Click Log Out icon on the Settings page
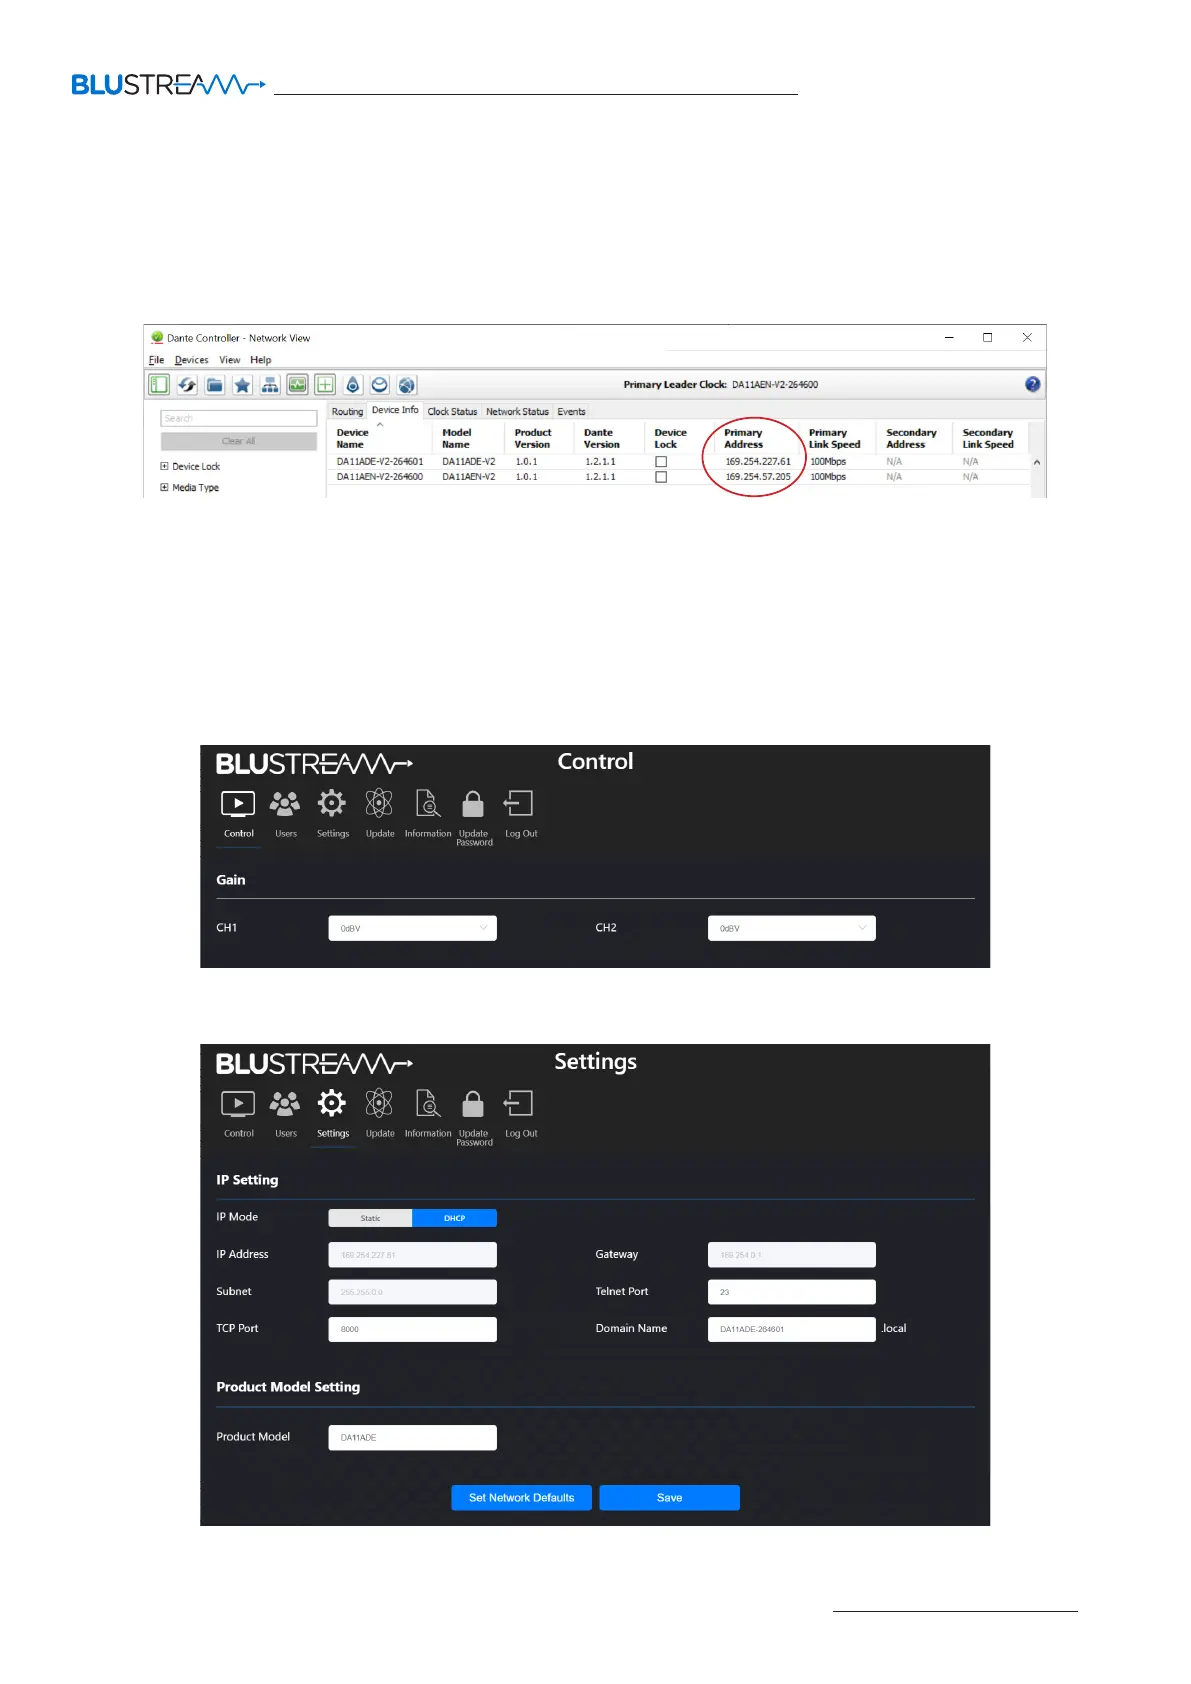 click(x=519, y=1105)
